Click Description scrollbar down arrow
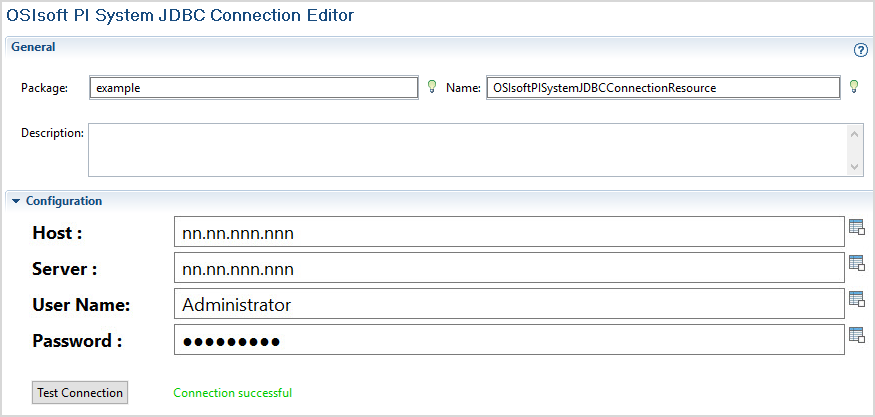The image size is (875, 417). [x=855, y=166]
